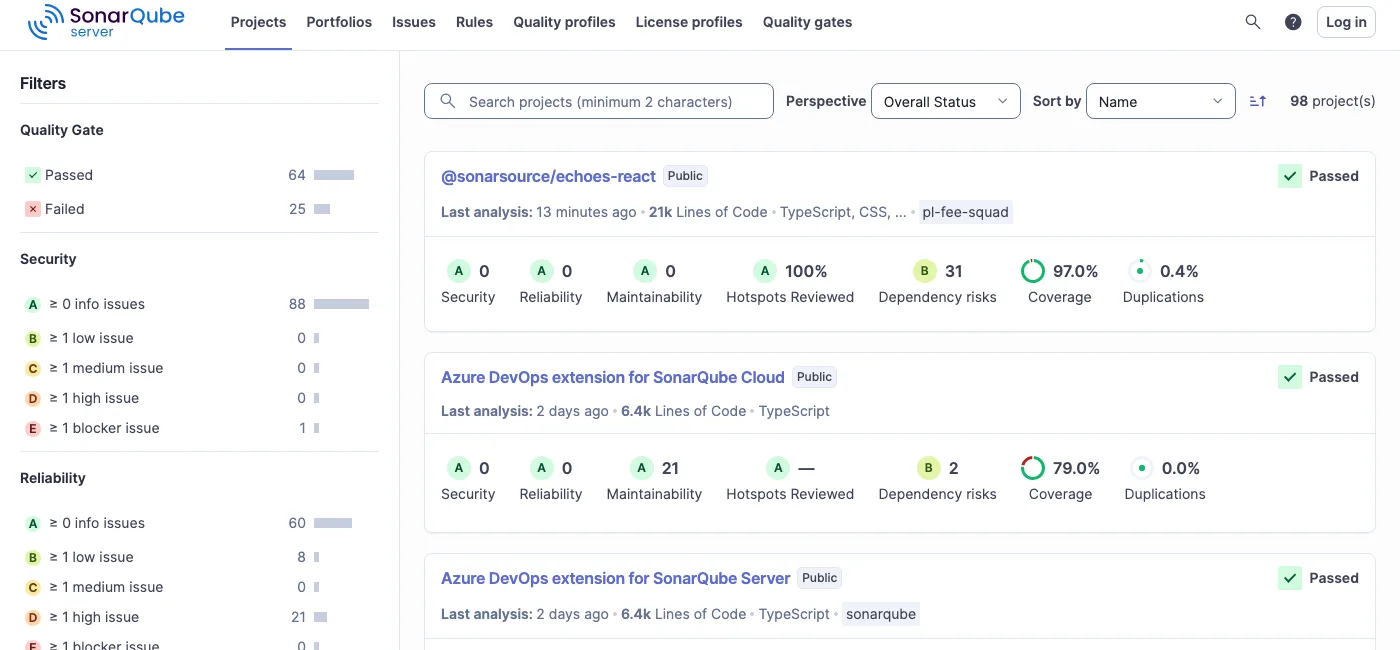Open the global search magnifier icon
Viewport: 1400px width, 650px height.
pos(1252,21)
